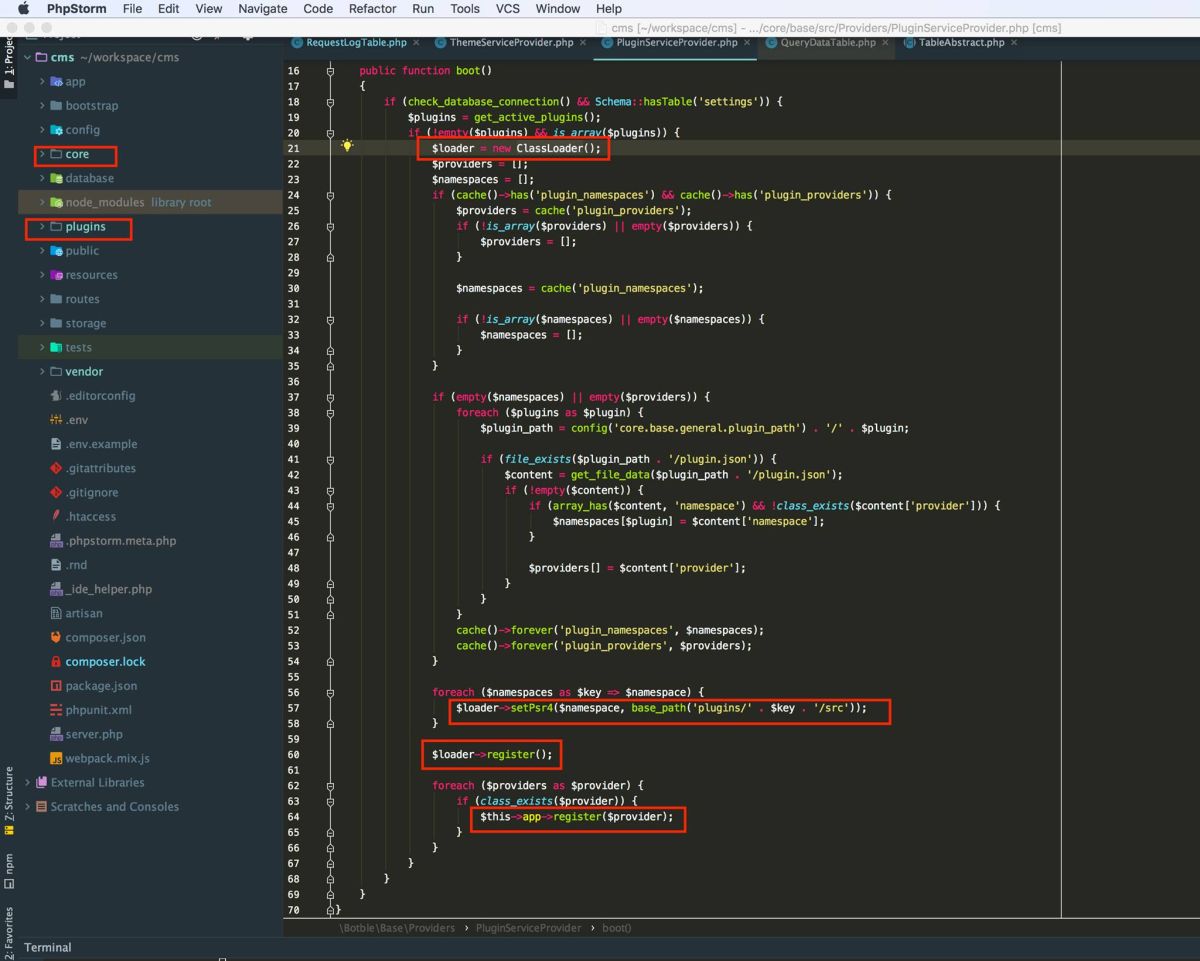Open the PhpStorm application menu
The width and height of the screenshot is (1200, 961).
pos(79,9)
